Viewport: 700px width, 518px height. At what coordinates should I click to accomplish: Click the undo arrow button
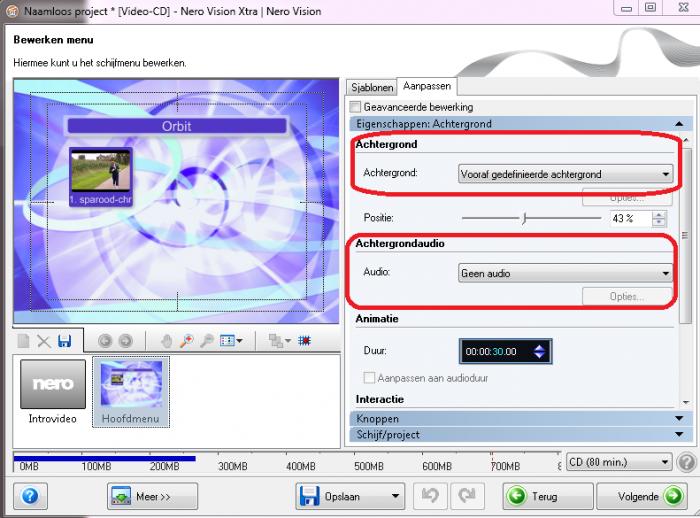point(431,496)
